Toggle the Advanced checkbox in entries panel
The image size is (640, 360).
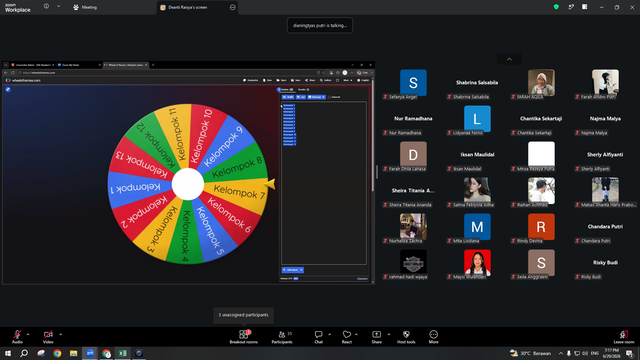click(329, 97)
